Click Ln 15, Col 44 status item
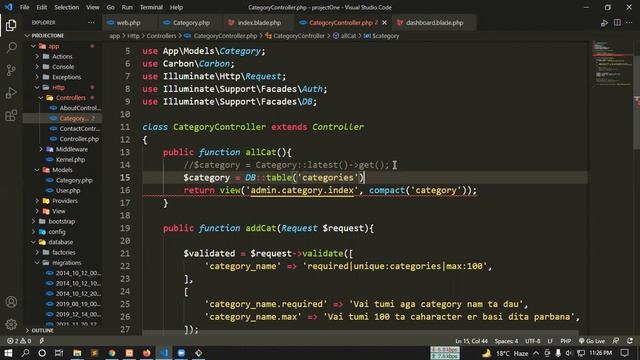This screenshot has width=640, height=360. pyautogui.click(x=471, y=341)
